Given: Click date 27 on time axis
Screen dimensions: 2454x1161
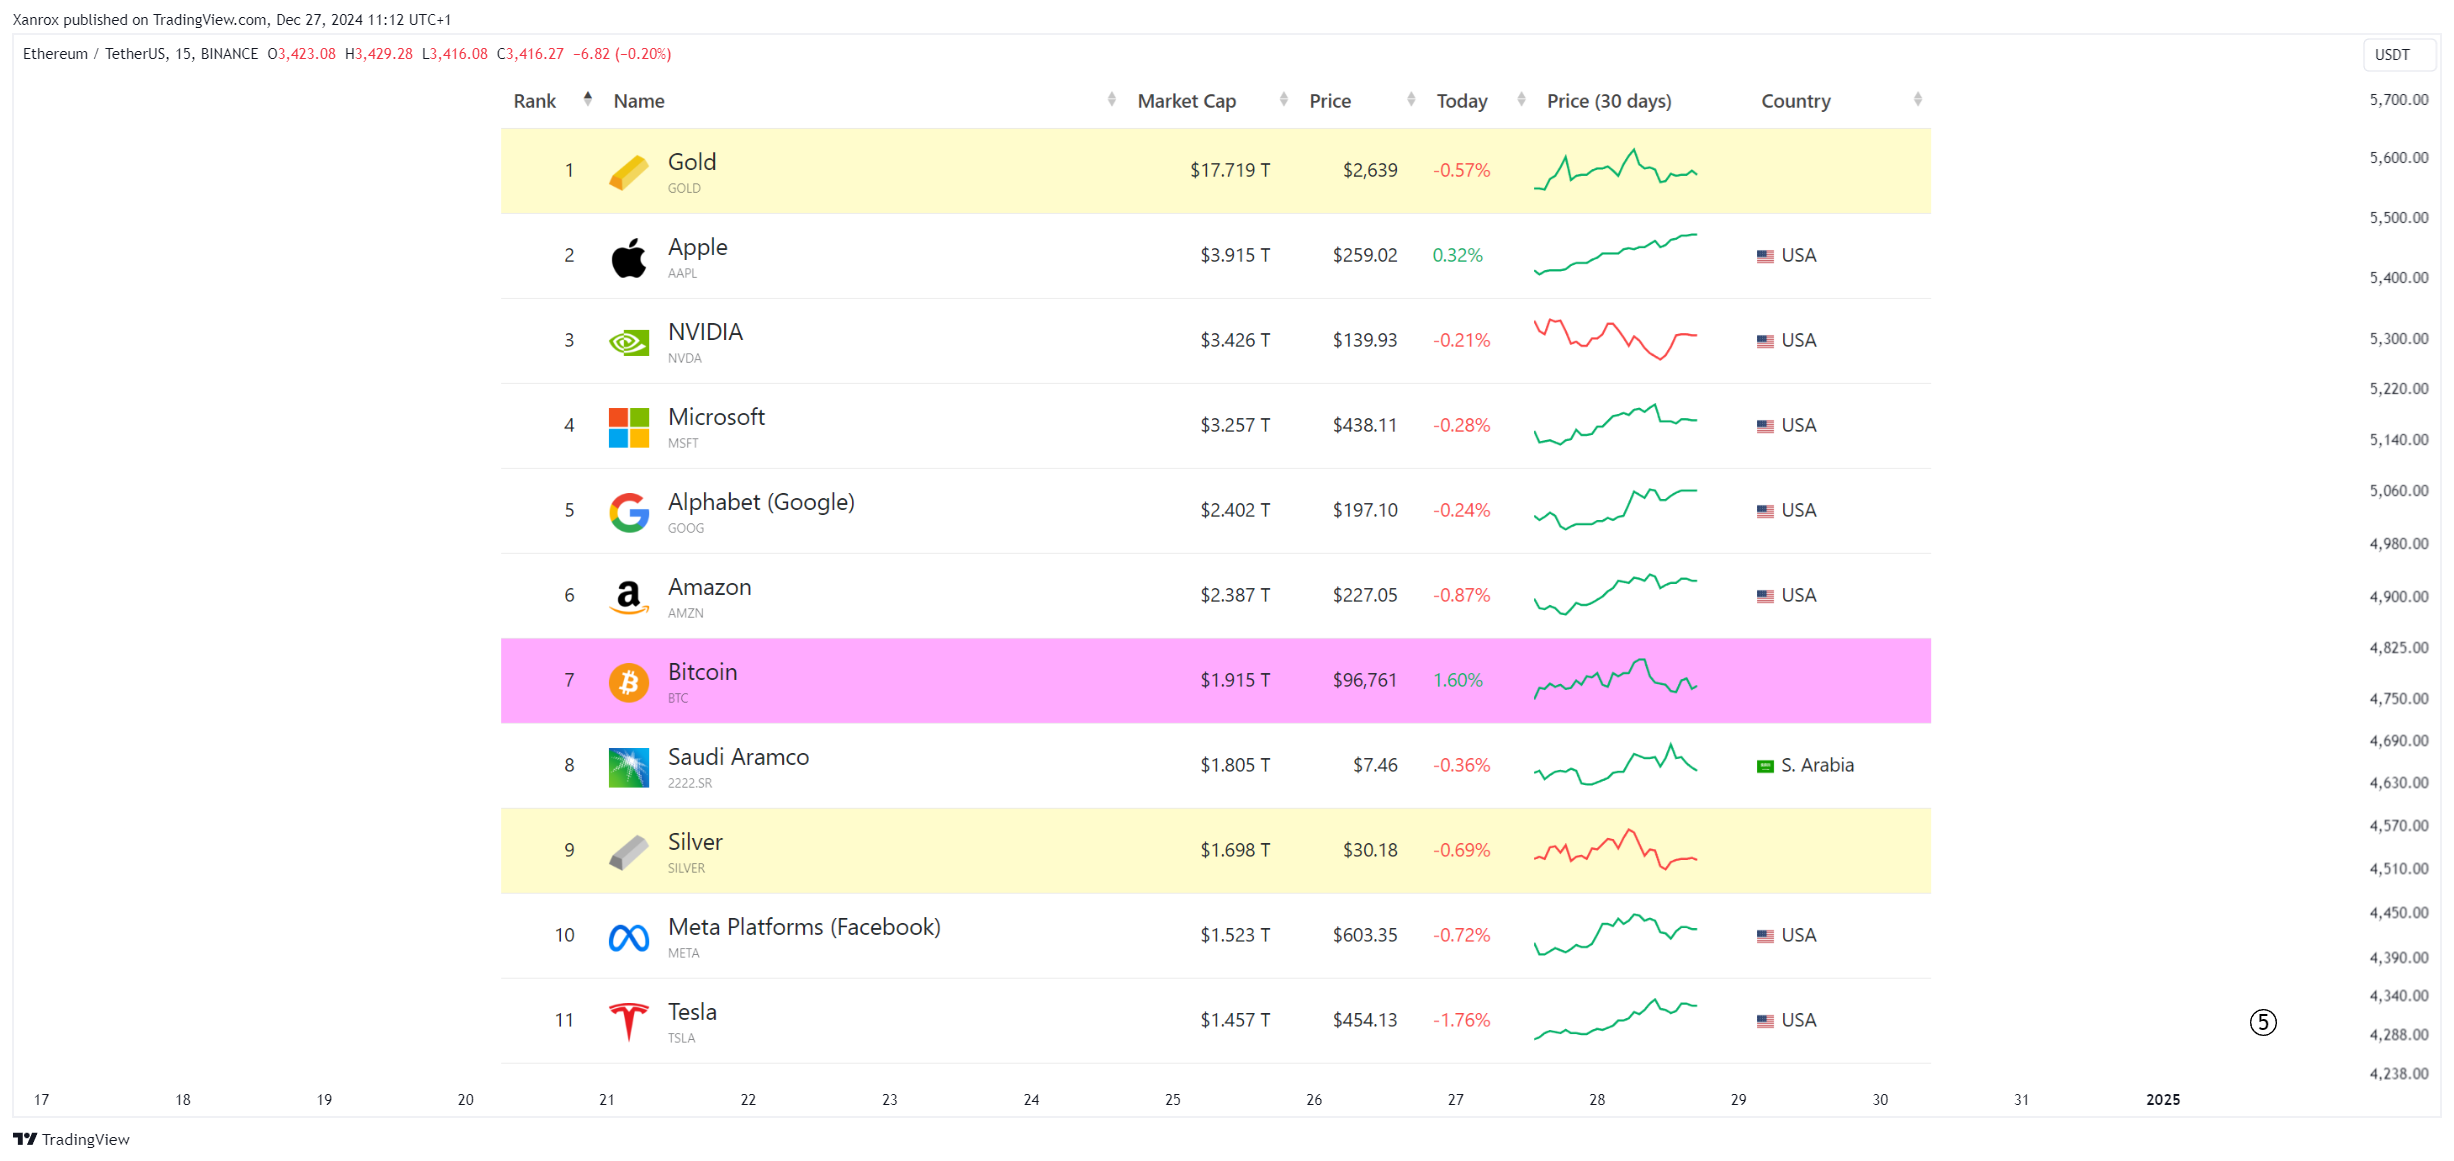Looking at the screenshot, I should coord(1455,1099).
